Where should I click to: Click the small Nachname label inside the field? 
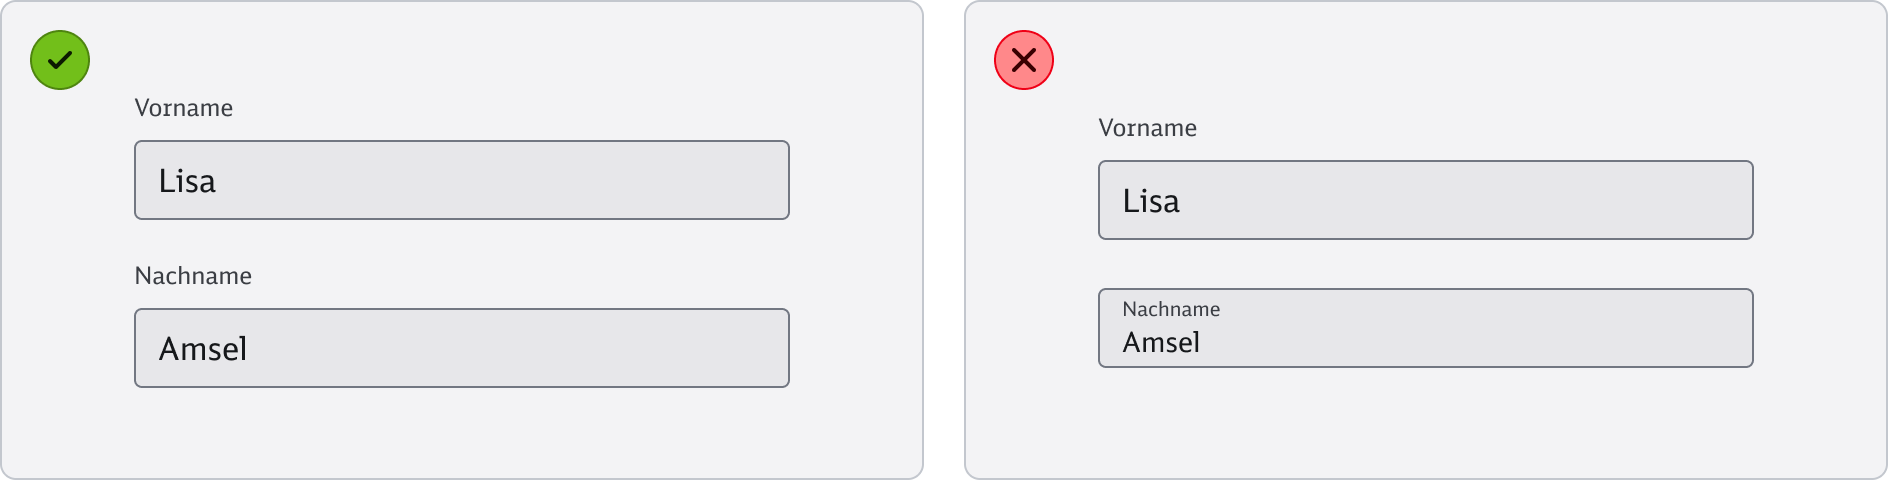pyautogui.click(x=1171, y=309)
